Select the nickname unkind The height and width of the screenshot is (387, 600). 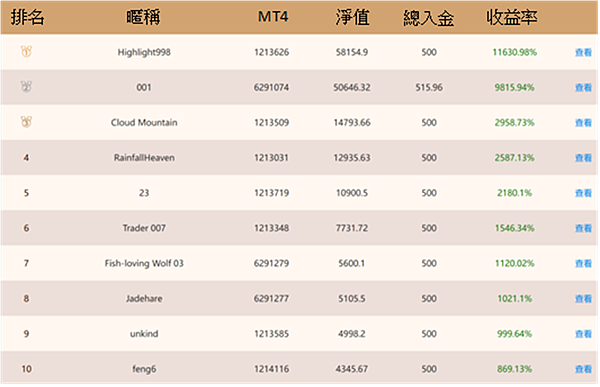pos(144,334)
